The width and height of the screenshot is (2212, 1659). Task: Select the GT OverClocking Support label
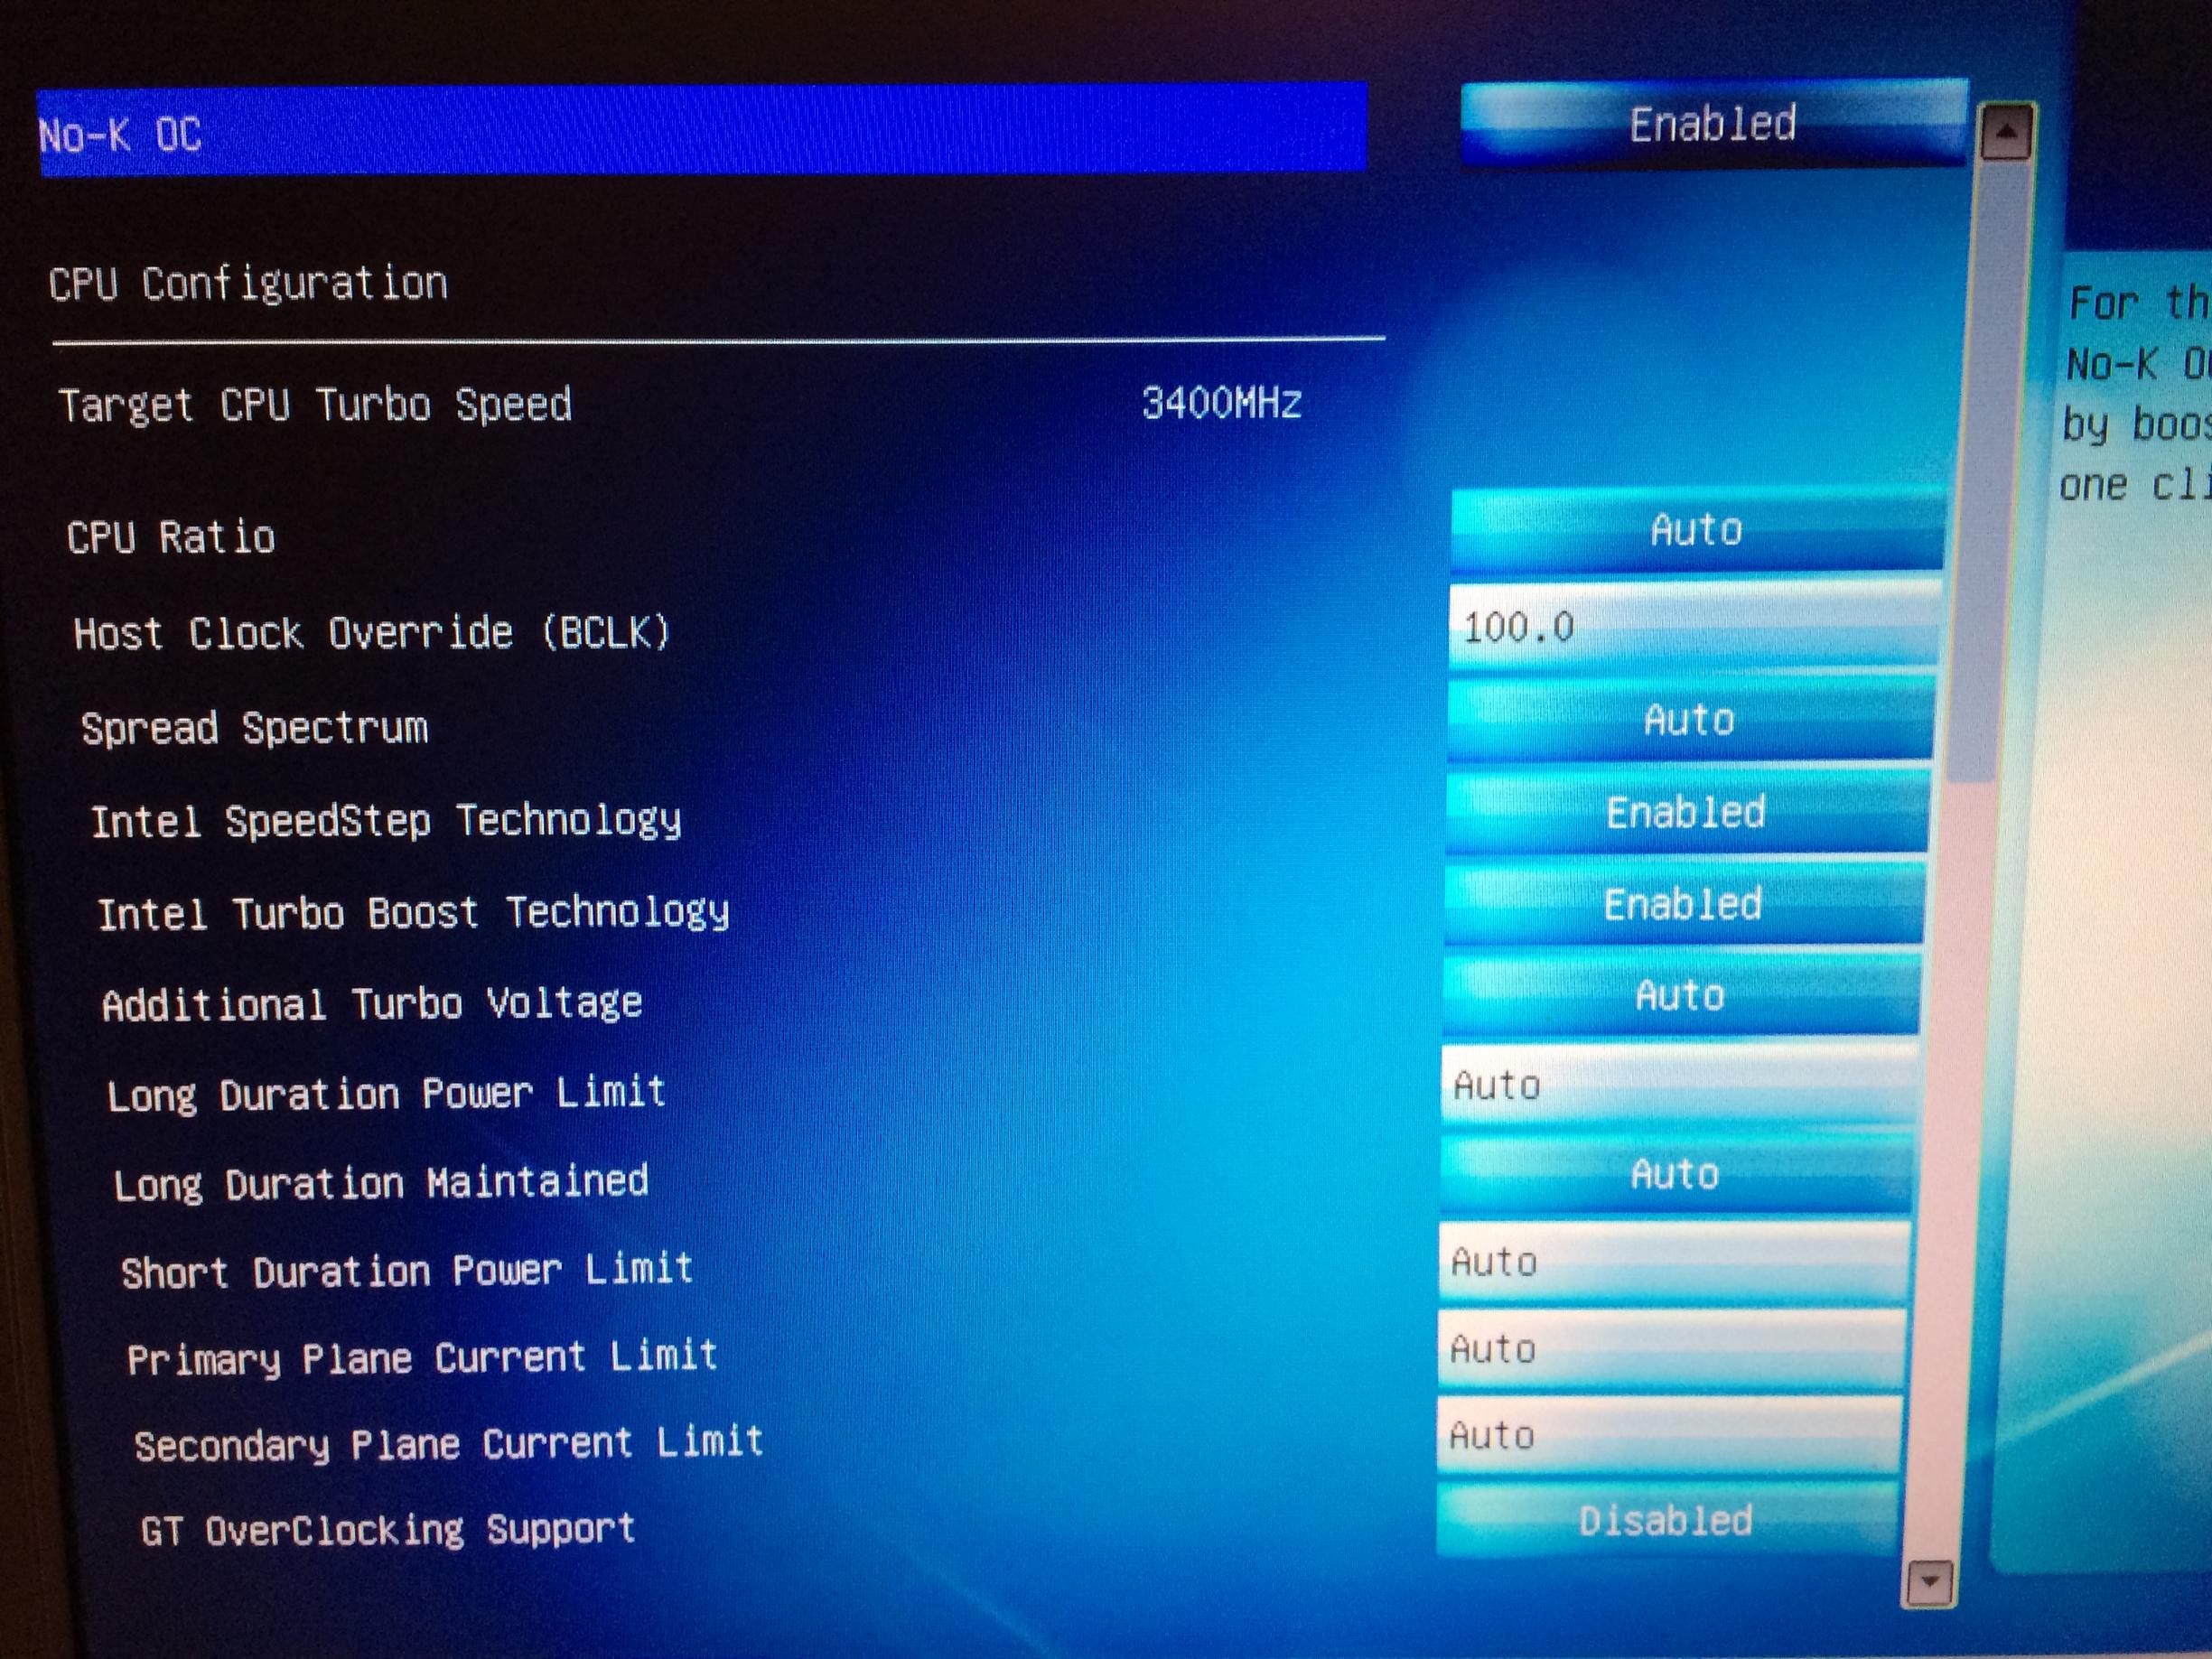tap(388, 1530)
